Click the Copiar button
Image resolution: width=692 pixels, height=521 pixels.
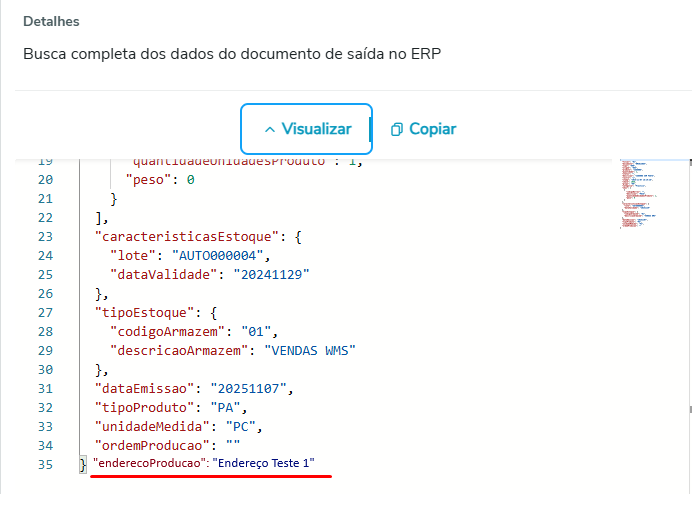[423, 129]
